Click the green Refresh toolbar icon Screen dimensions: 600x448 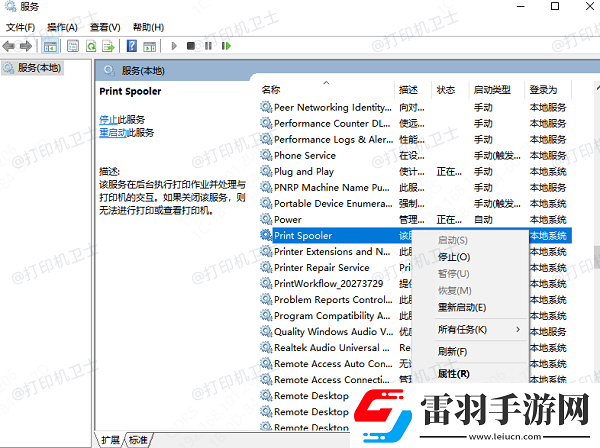[x=91, y=46]
